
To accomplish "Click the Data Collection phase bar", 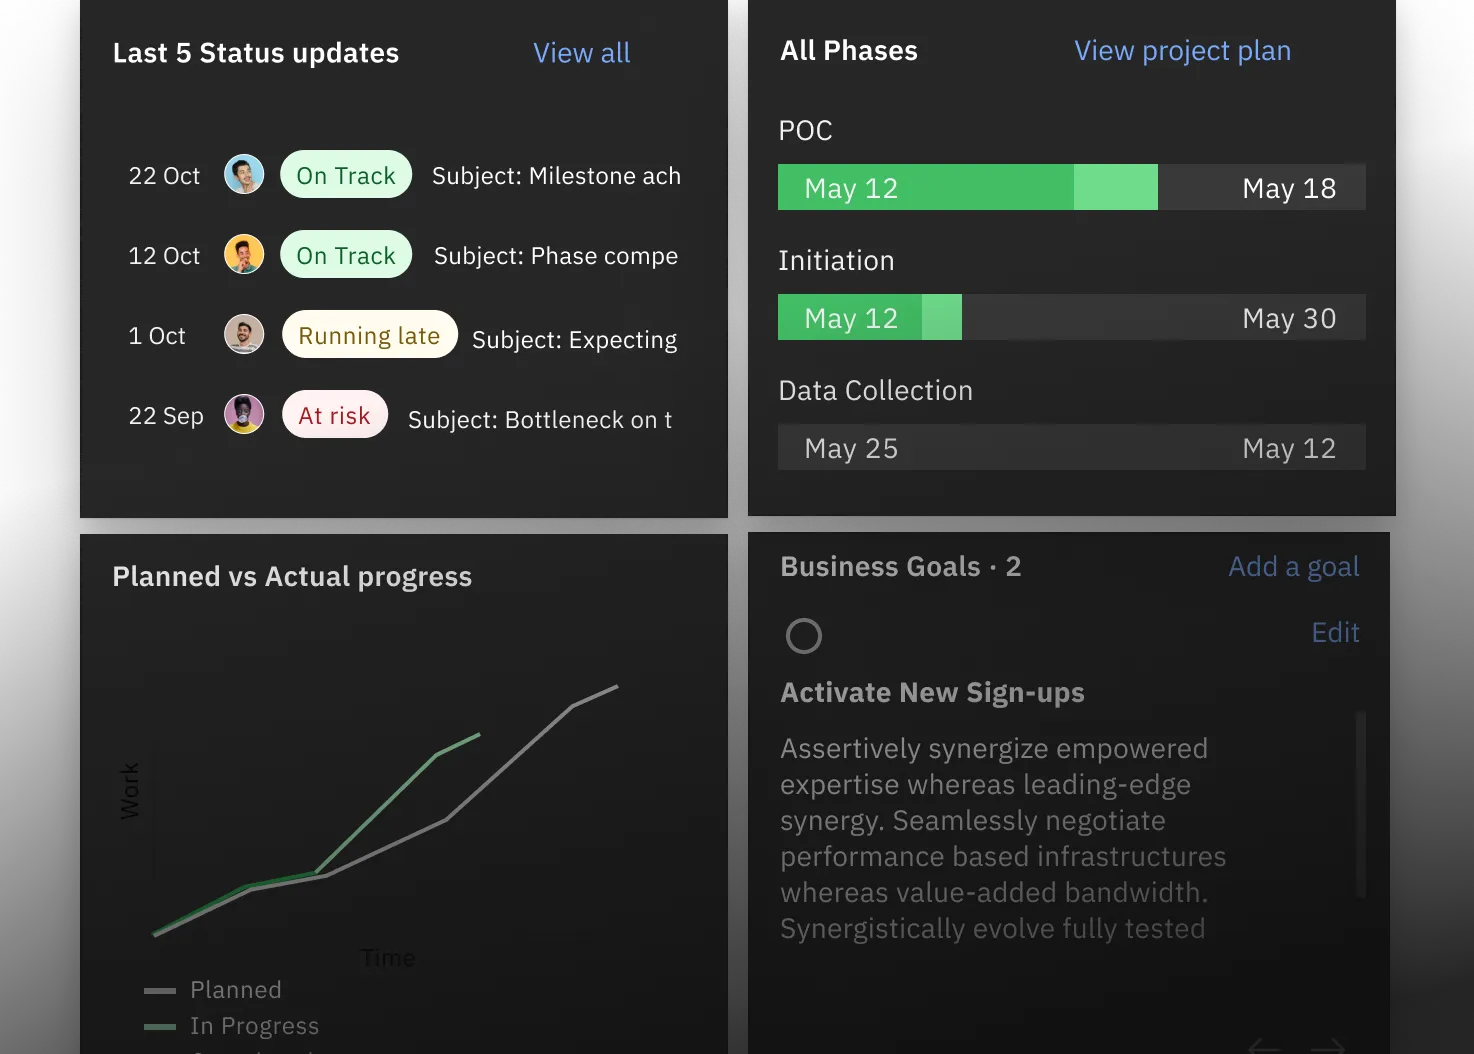I will pos(1071,448).
